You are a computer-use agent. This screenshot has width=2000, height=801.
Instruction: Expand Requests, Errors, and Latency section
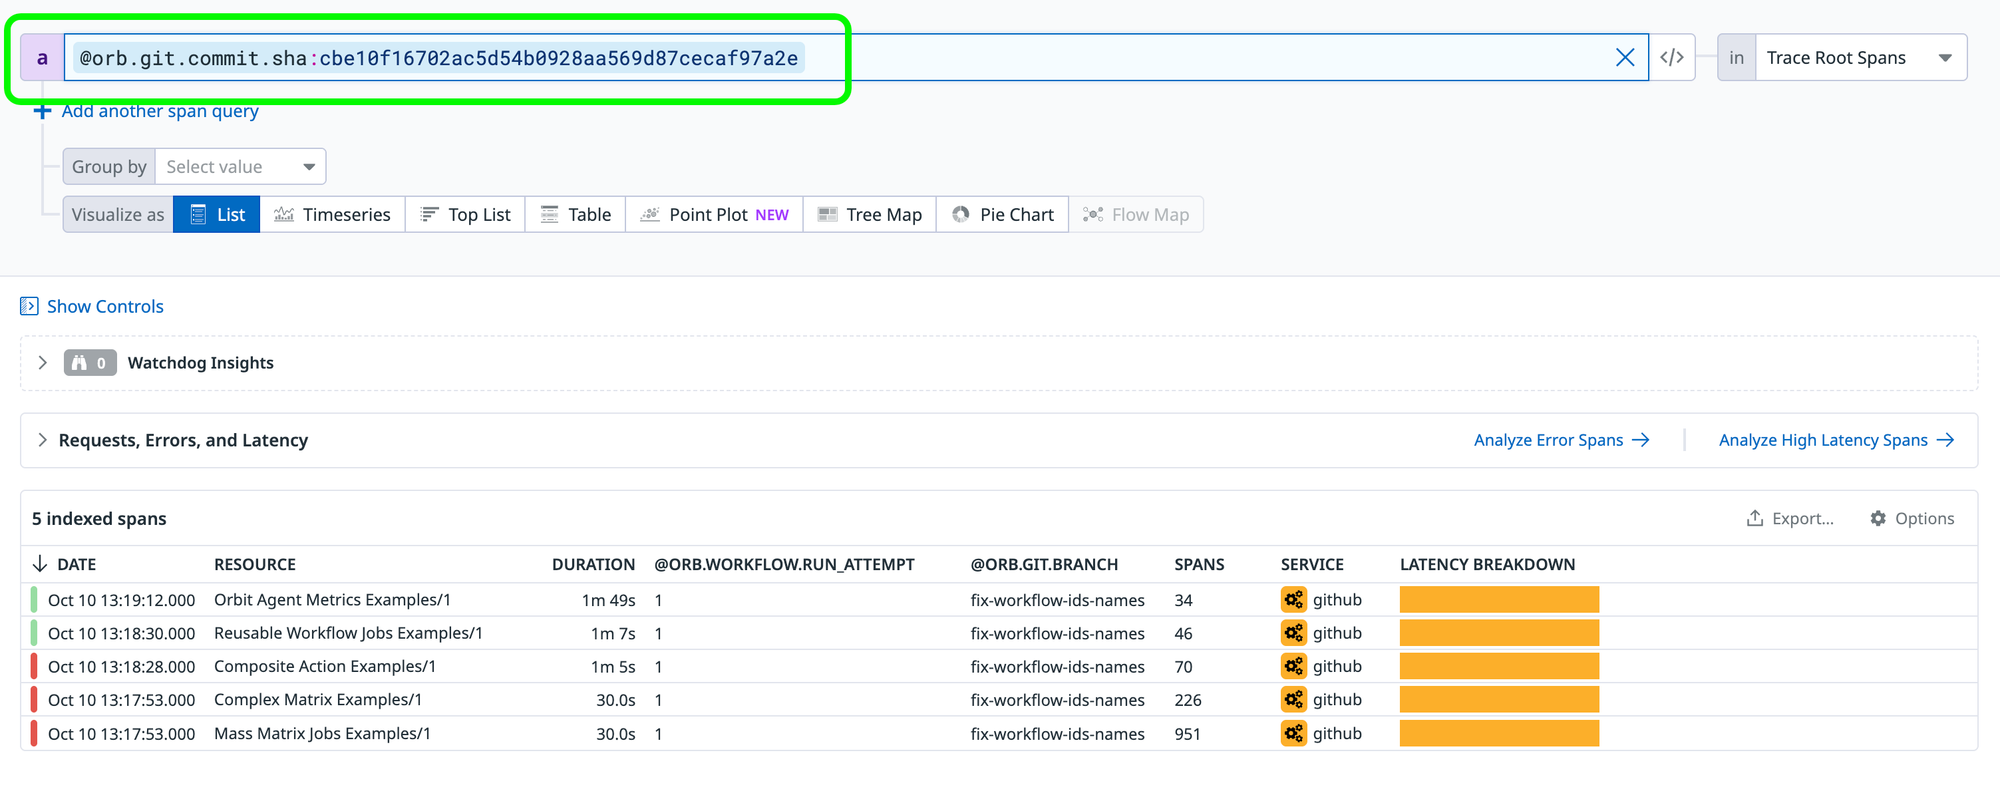tap(42, 440)
